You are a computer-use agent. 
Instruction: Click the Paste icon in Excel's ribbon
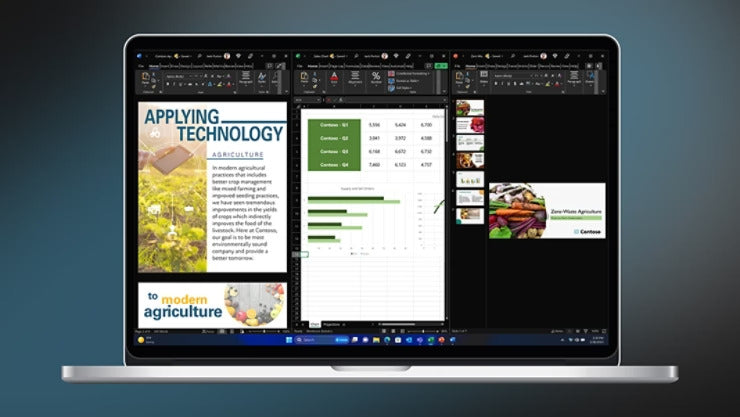click(306, 78)
